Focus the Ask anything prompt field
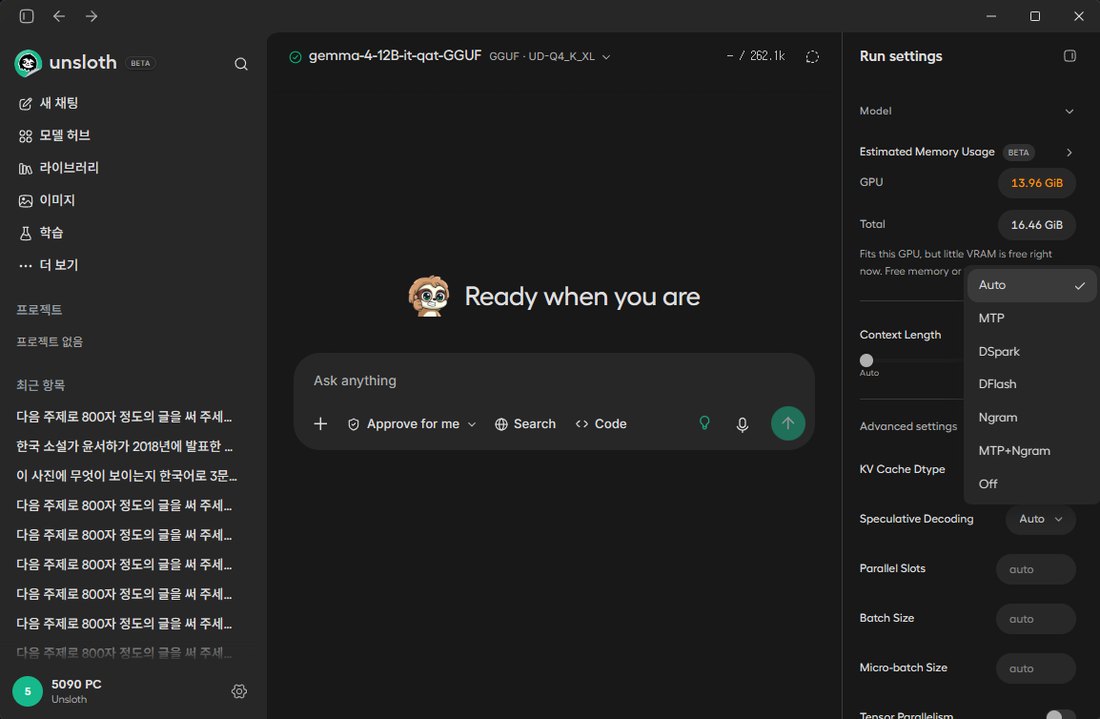This screenshot has width=1100, height=719. pos(554,381)
